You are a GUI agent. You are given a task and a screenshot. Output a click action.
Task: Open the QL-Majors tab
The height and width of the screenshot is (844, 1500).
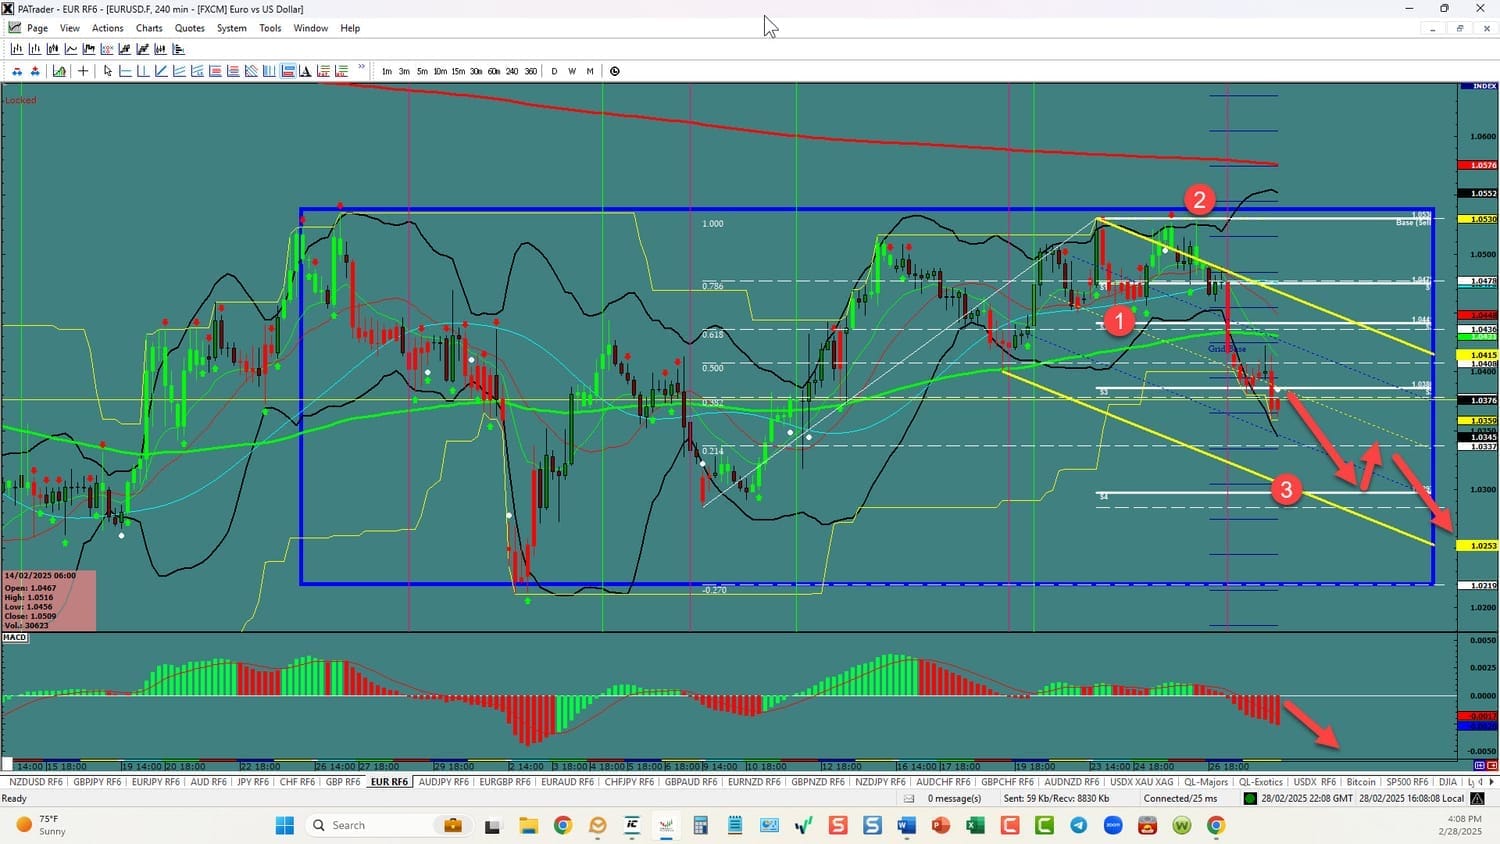(1205, 782)
